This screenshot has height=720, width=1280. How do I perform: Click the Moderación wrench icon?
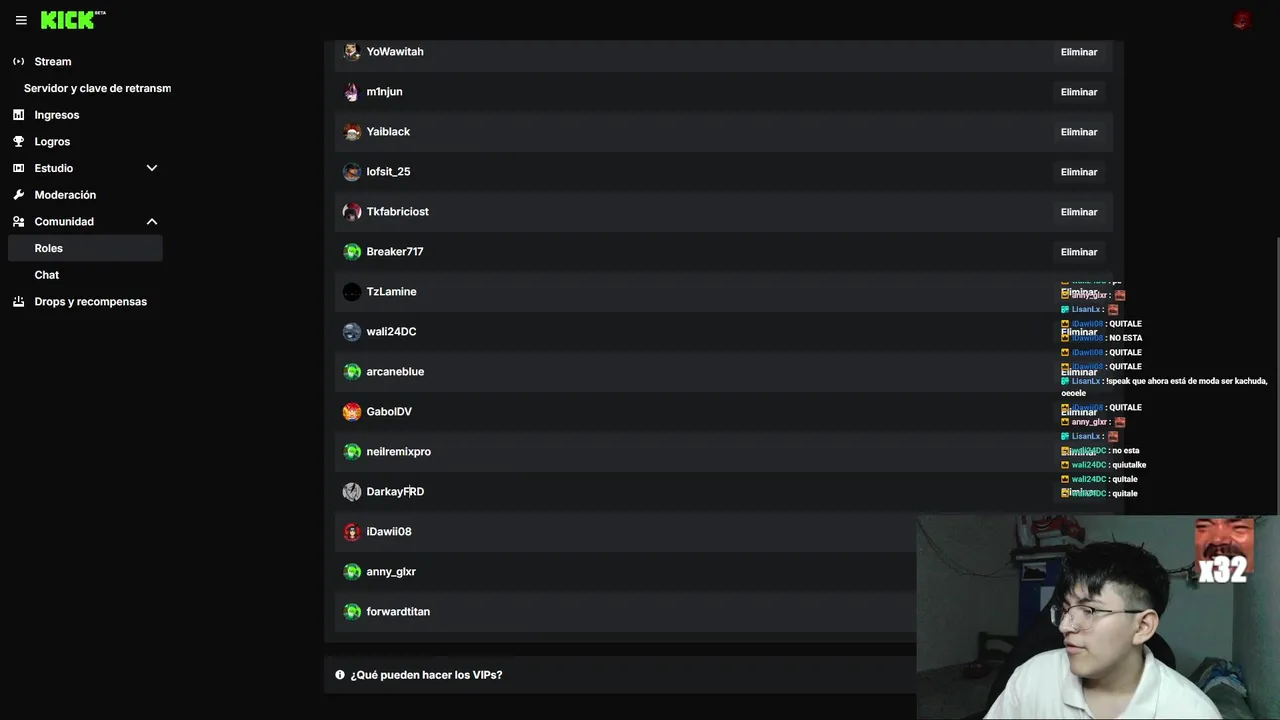click(x=18, y=195)
